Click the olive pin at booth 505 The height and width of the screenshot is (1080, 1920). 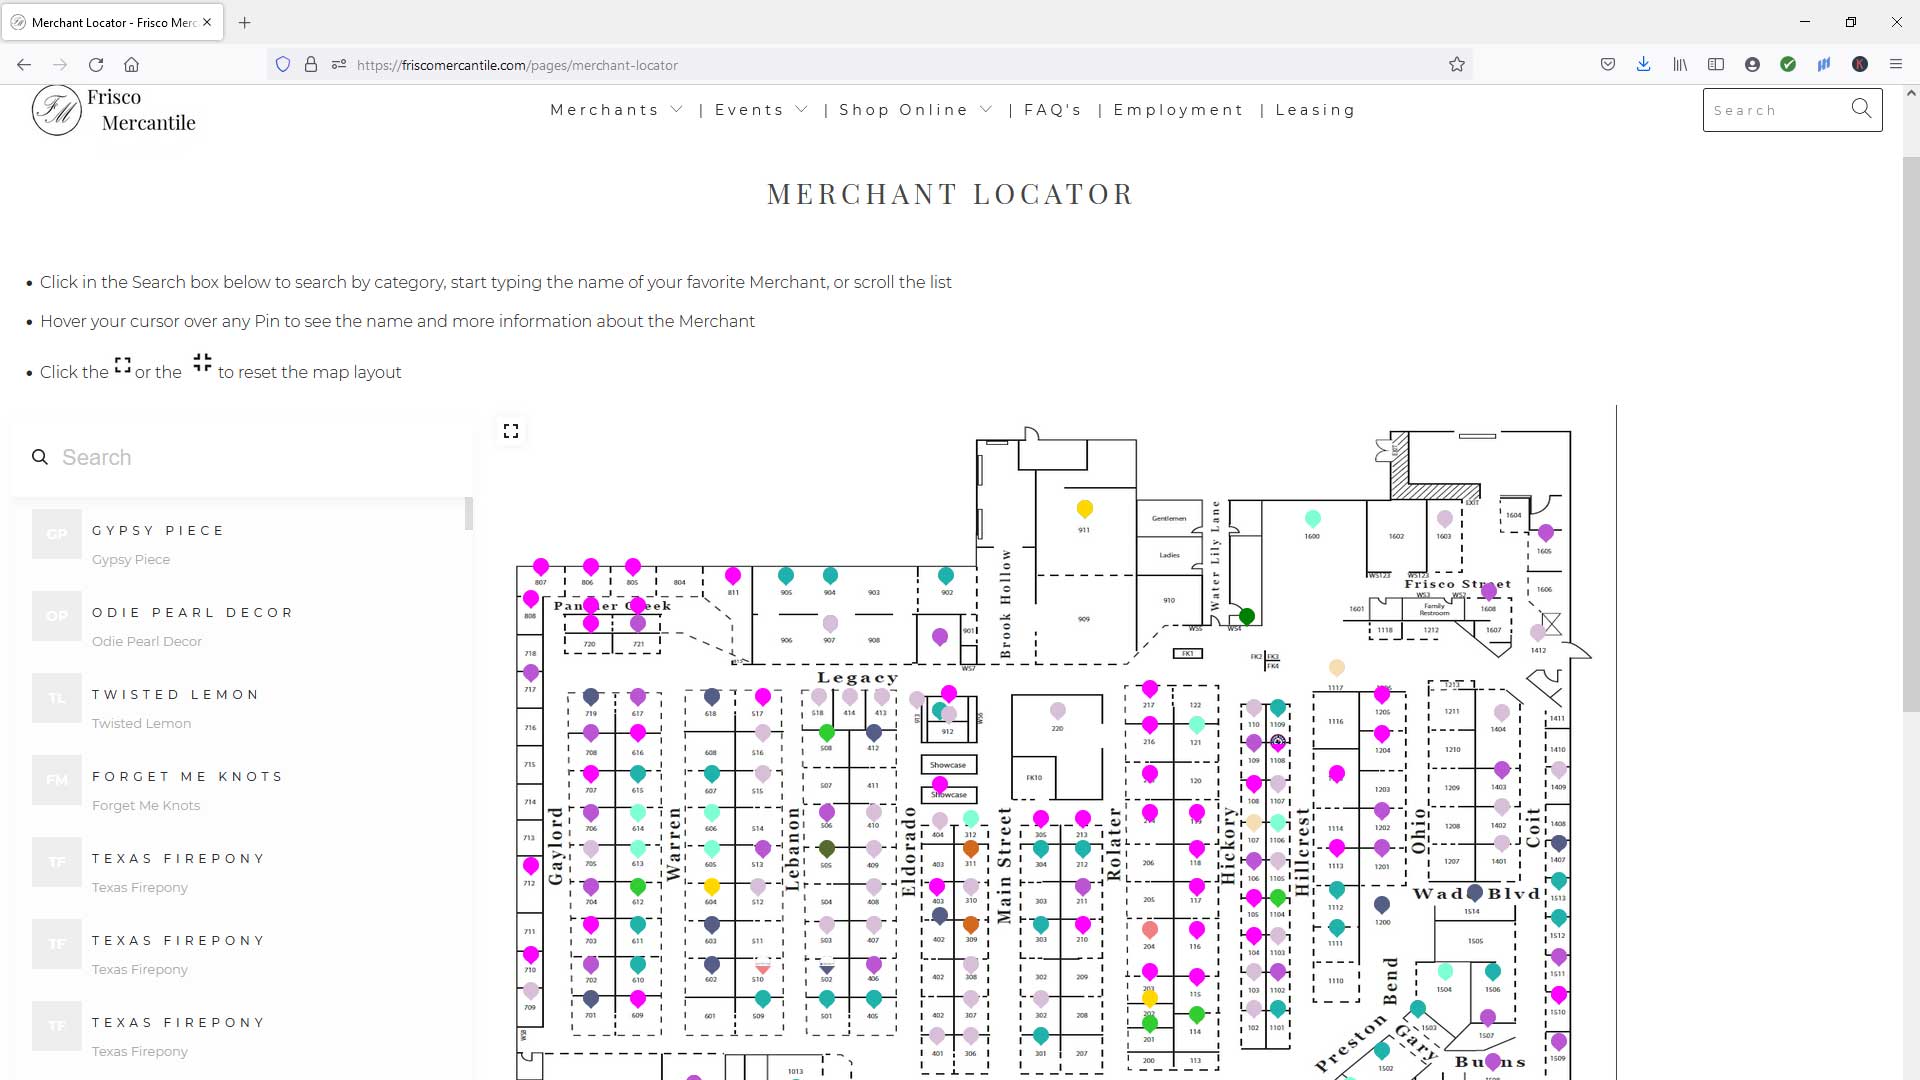point(827,850)
